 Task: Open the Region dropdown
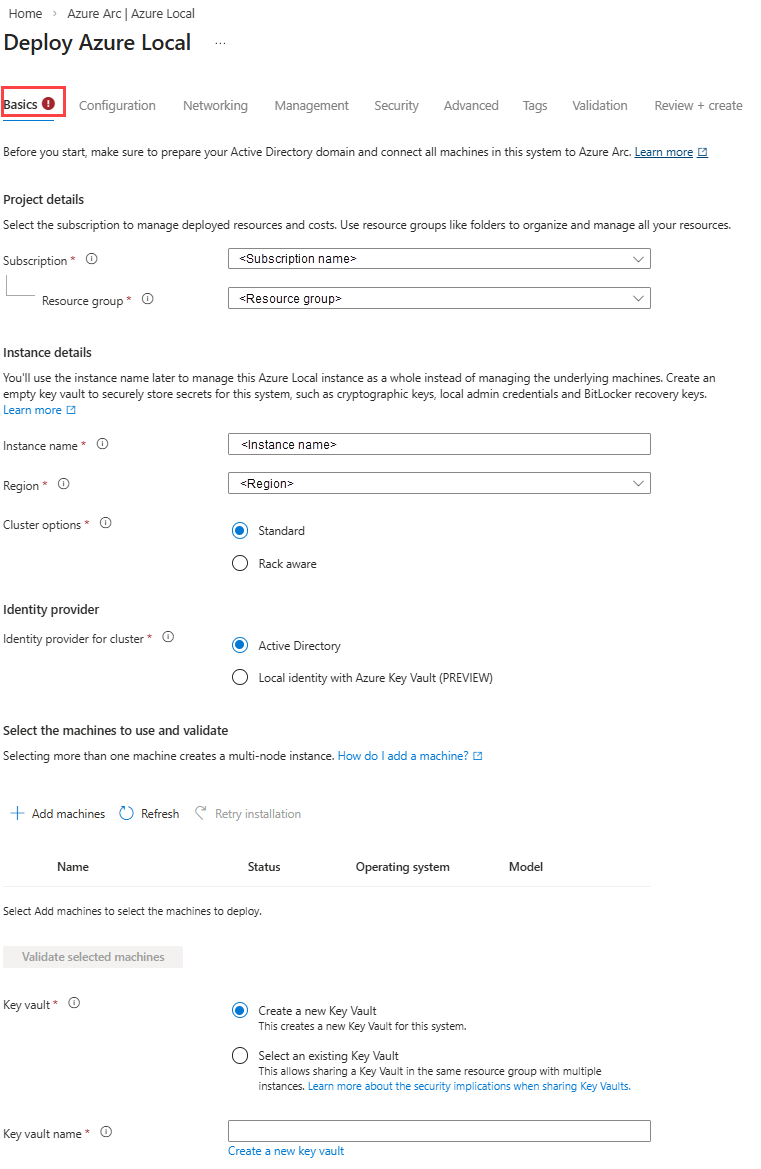pos(439,483)
